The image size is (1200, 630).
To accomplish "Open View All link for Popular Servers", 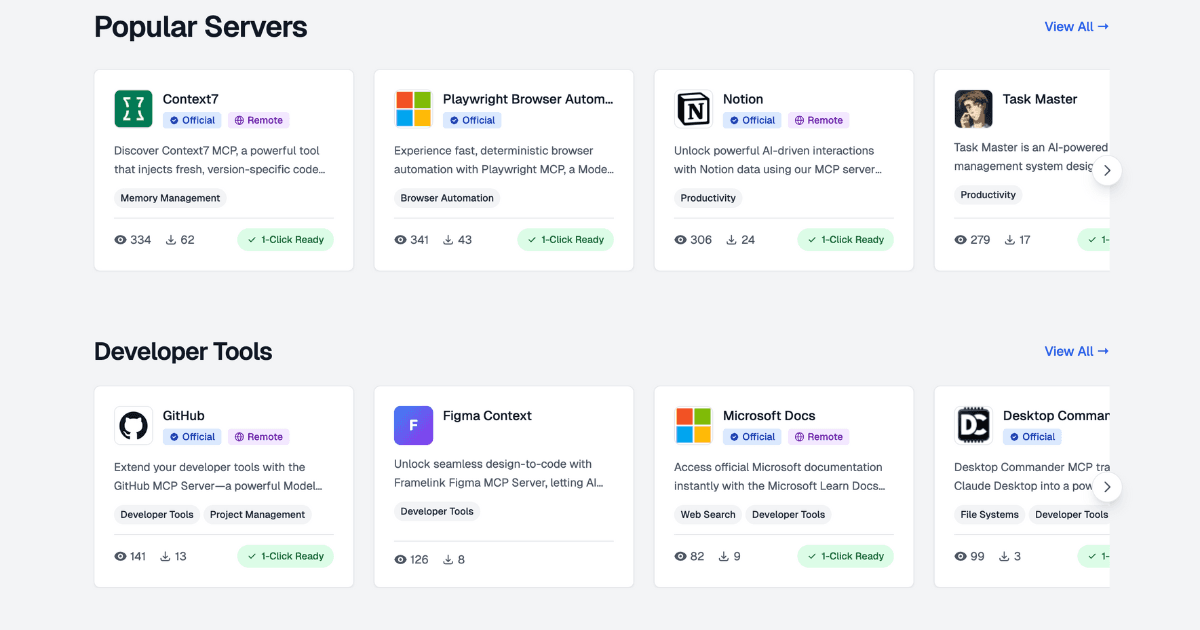I will [1076, 27].
